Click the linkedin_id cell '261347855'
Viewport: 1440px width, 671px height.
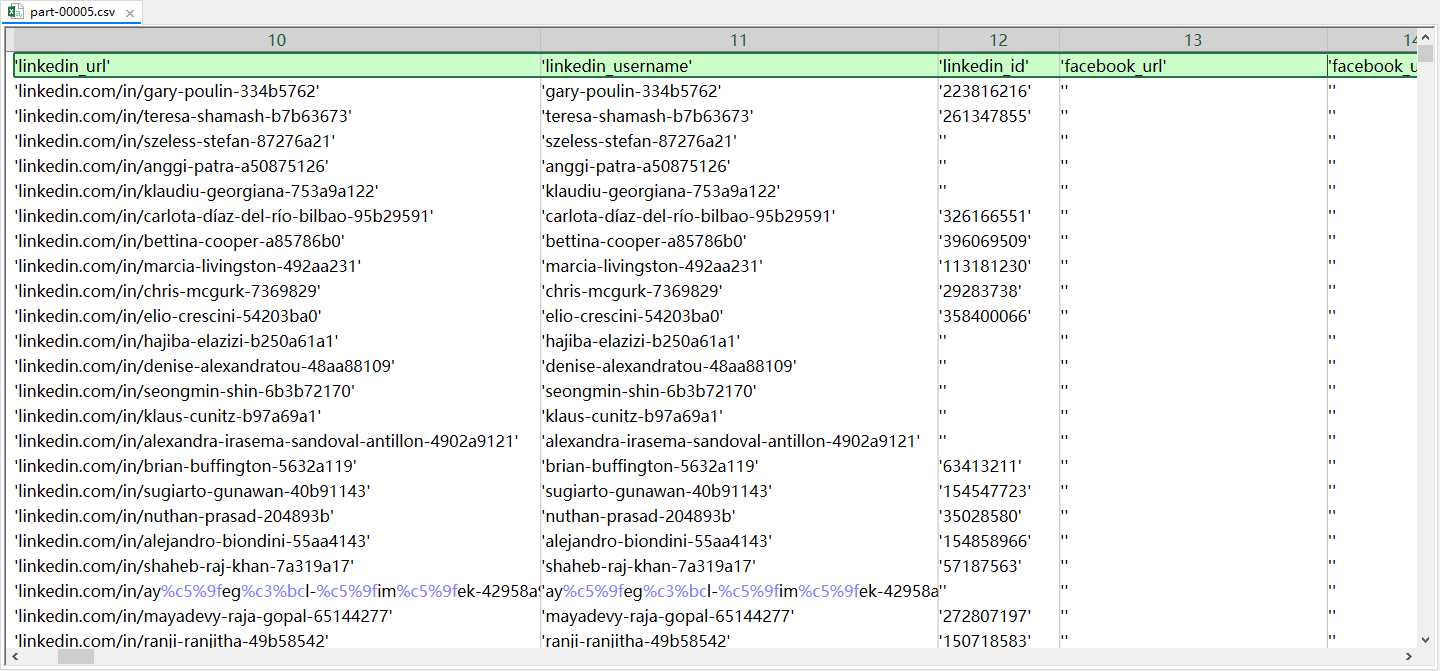999,116
